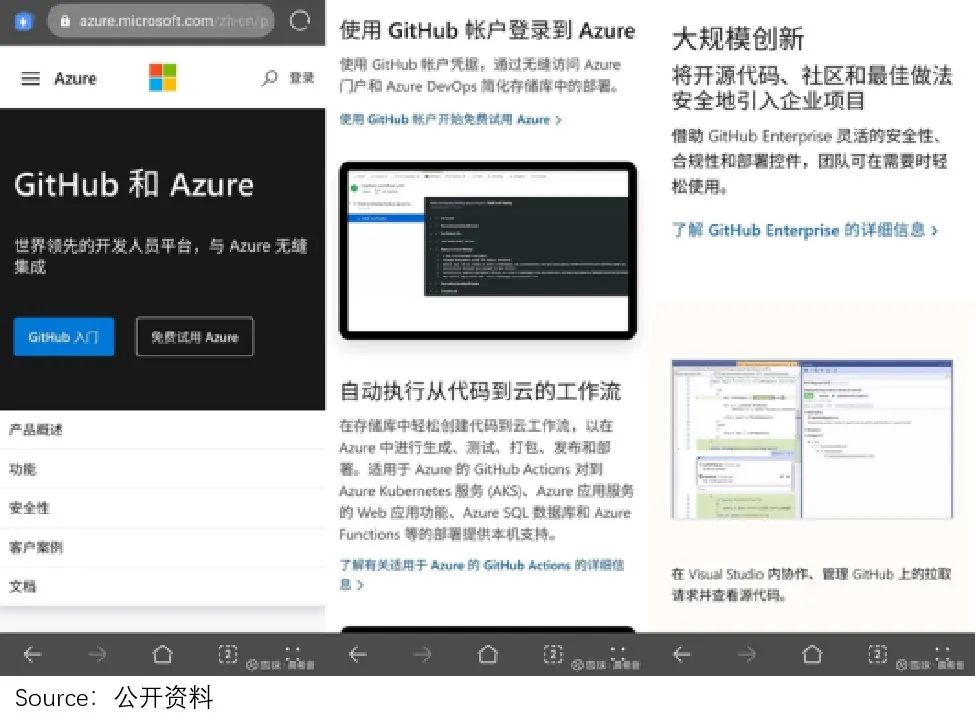Click the GitHub Actions tablet screenshot

pyautogui.click(x=488, y=251)
